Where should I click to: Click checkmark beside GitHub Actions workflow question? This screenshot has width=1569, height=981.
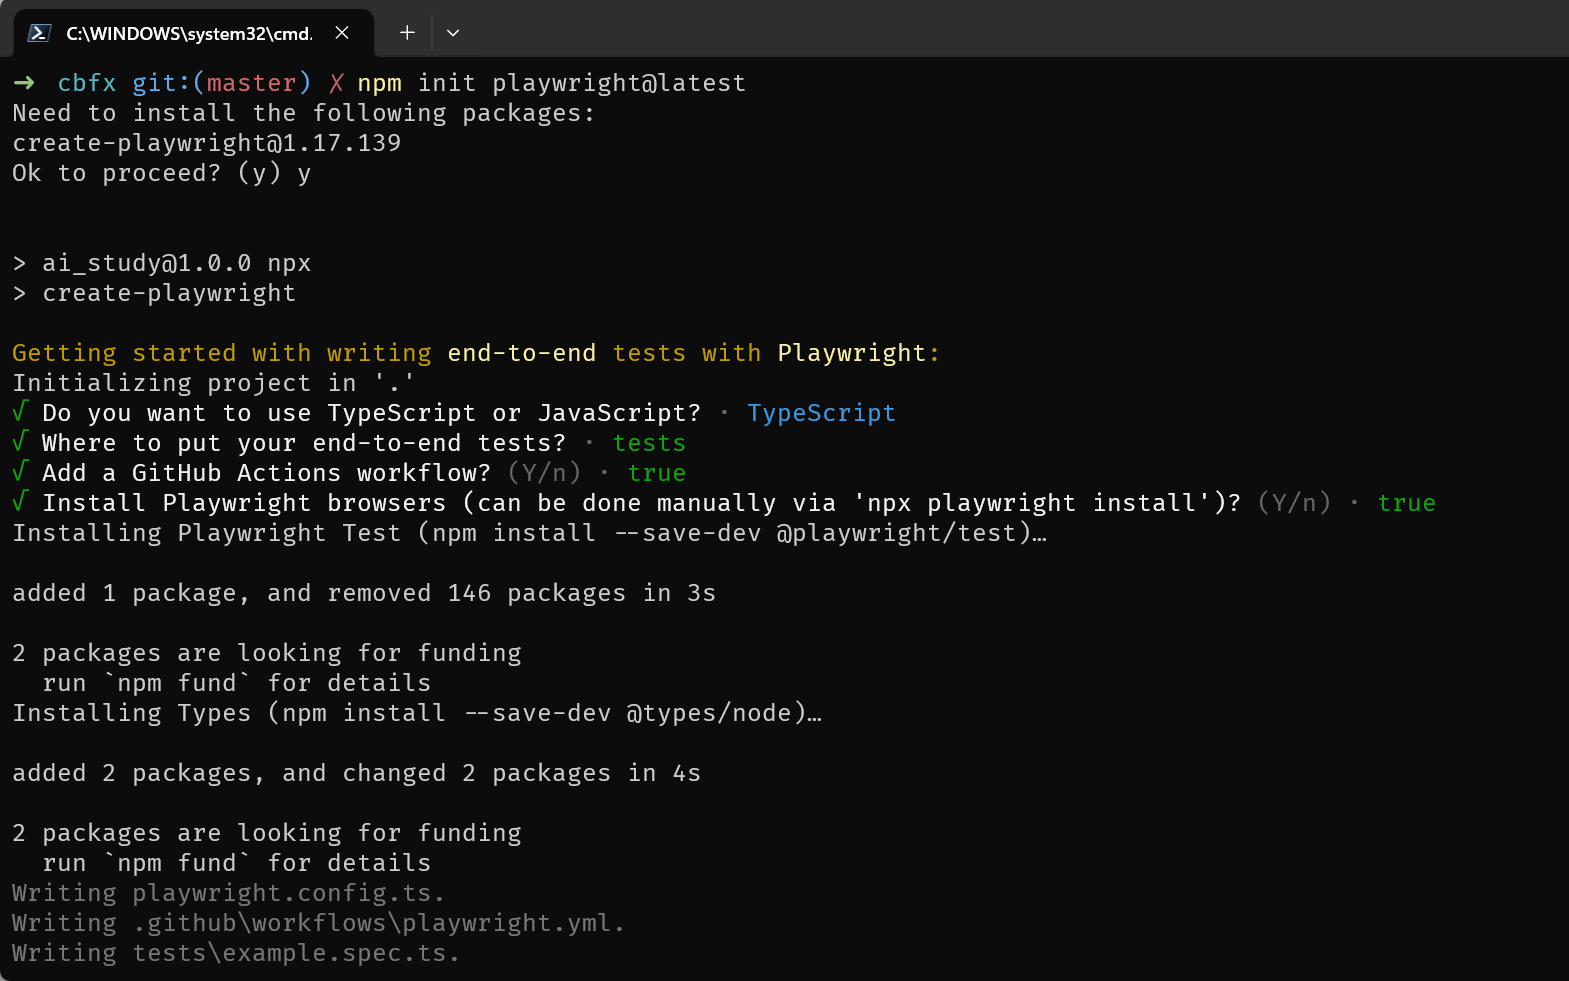point(20,472)
